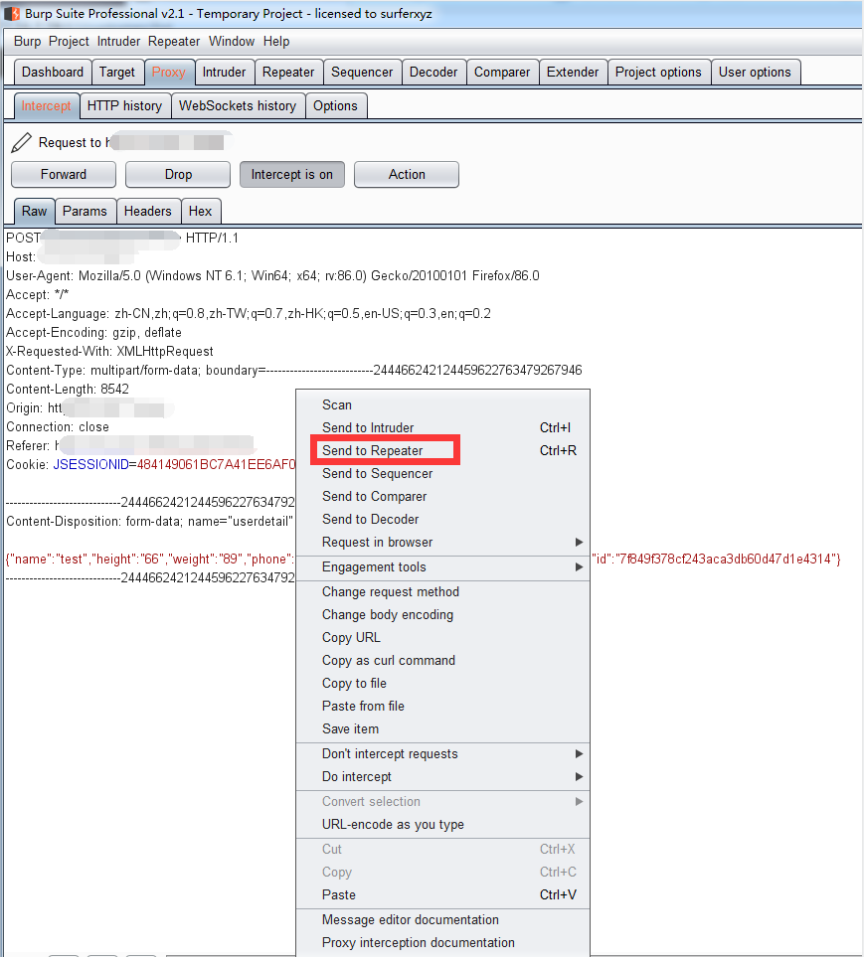Click the Content-Type multipart/form-data line
Screen dimensions: 864x957
[294, 370]
